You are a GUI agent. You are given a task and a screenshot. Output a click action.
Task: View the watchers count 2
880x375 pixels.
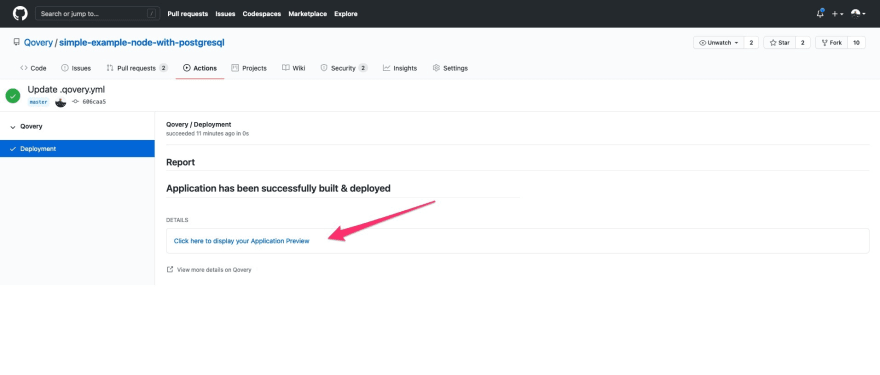click(x=751, y=43)
